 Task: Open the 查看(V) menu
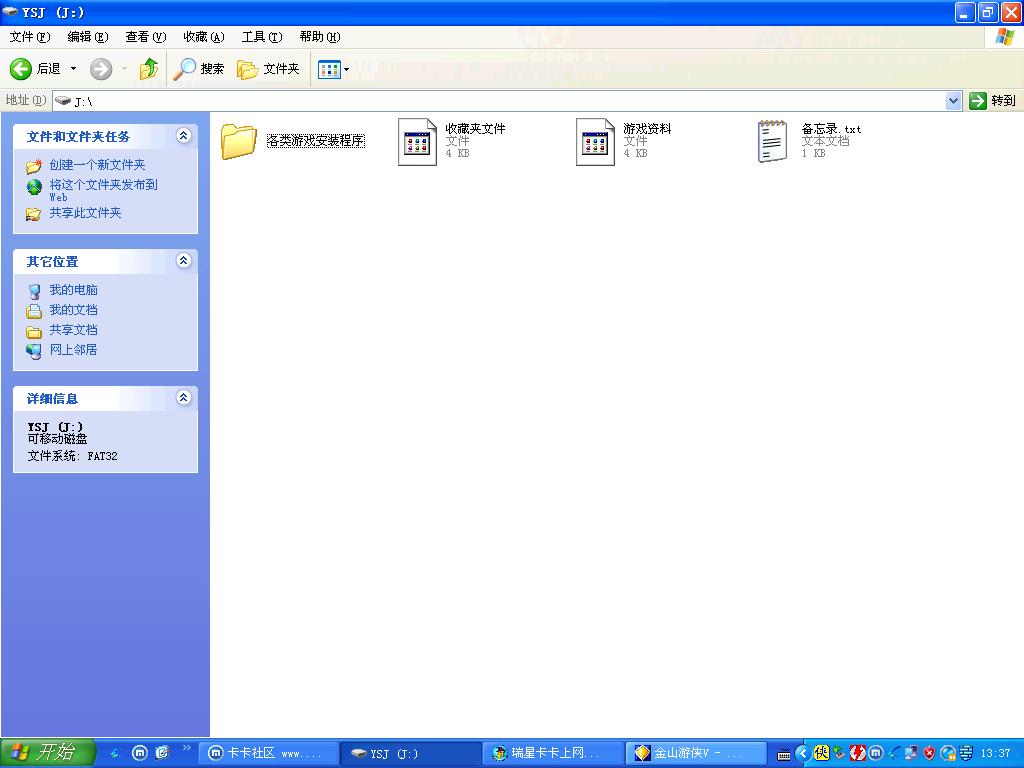click(x=146, y=37)
